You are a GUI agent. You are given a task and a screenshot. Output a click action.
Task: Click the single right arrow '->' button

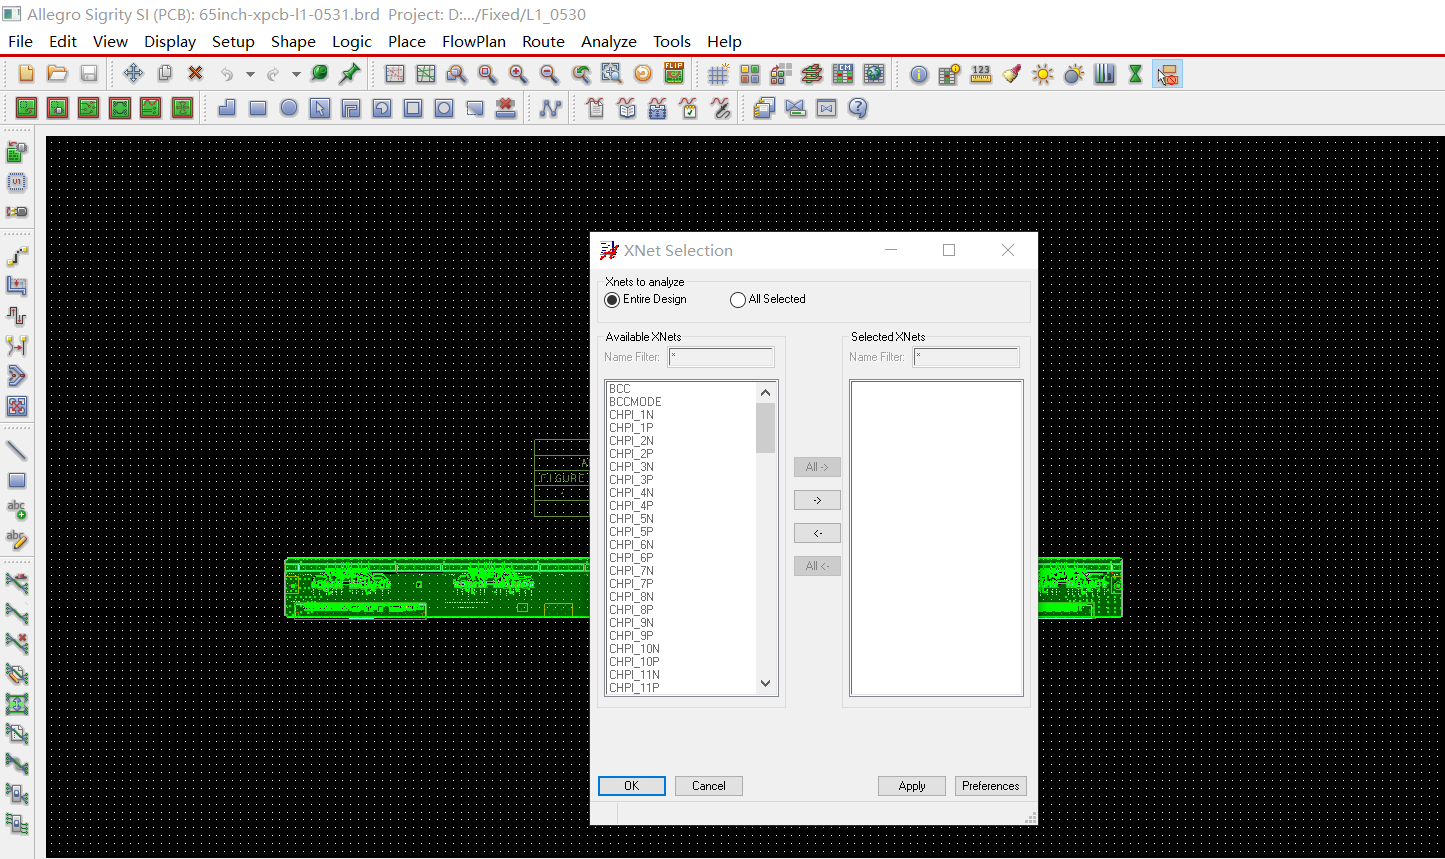[817, 500]
